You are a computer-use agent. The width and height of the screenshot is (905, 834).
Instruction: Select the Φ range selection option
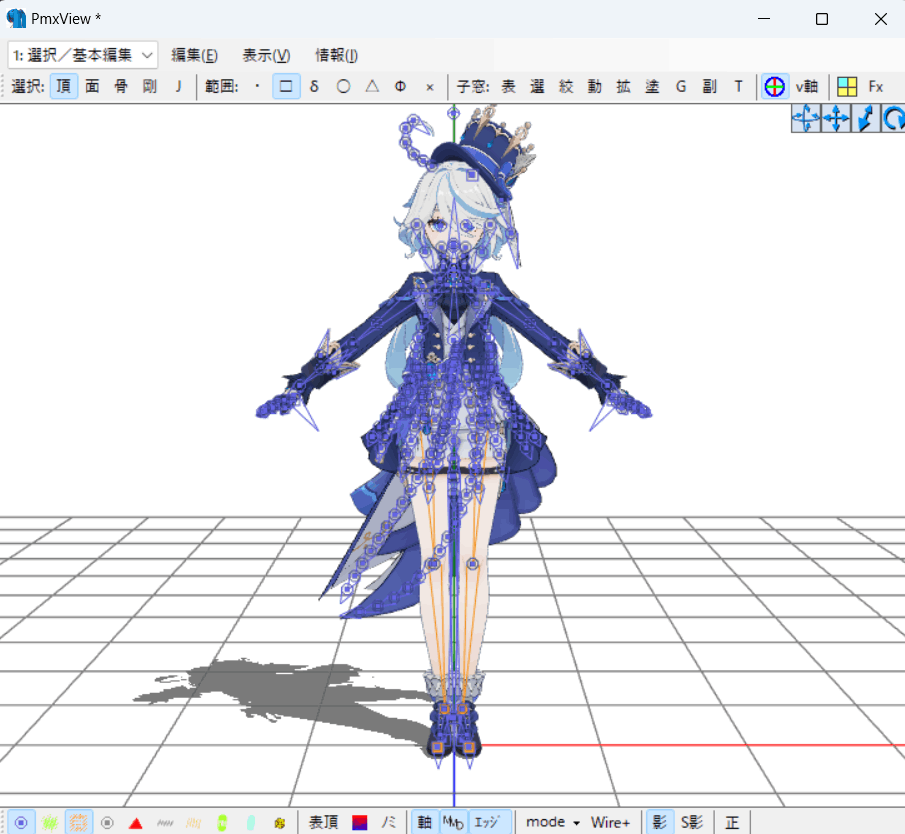click(401, 87)
